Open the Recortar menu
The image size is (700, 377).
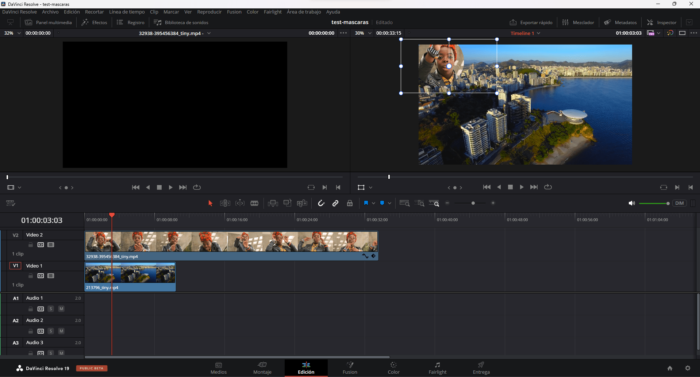94,12
